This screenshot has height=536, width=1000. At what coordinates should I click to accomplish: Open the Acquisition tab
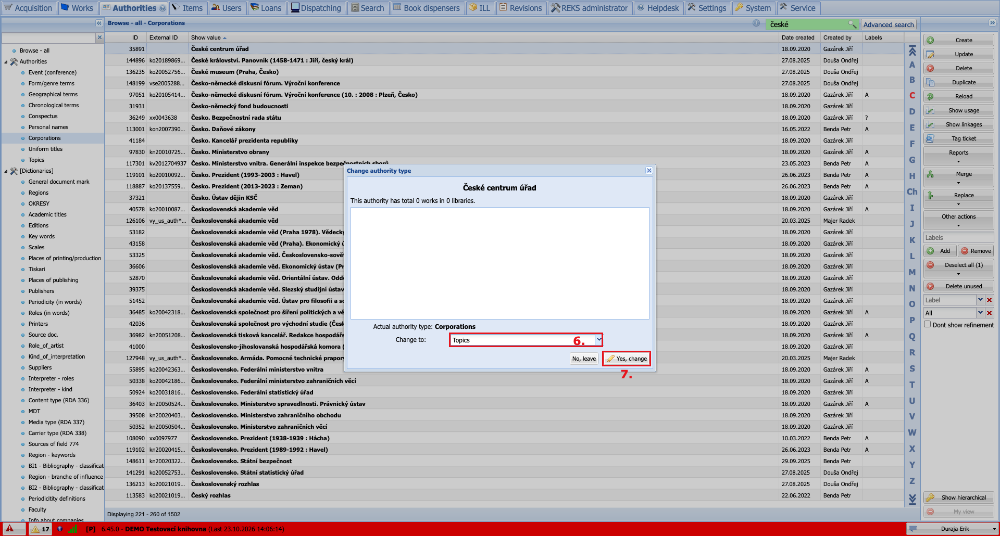click(x=29, y=8)
